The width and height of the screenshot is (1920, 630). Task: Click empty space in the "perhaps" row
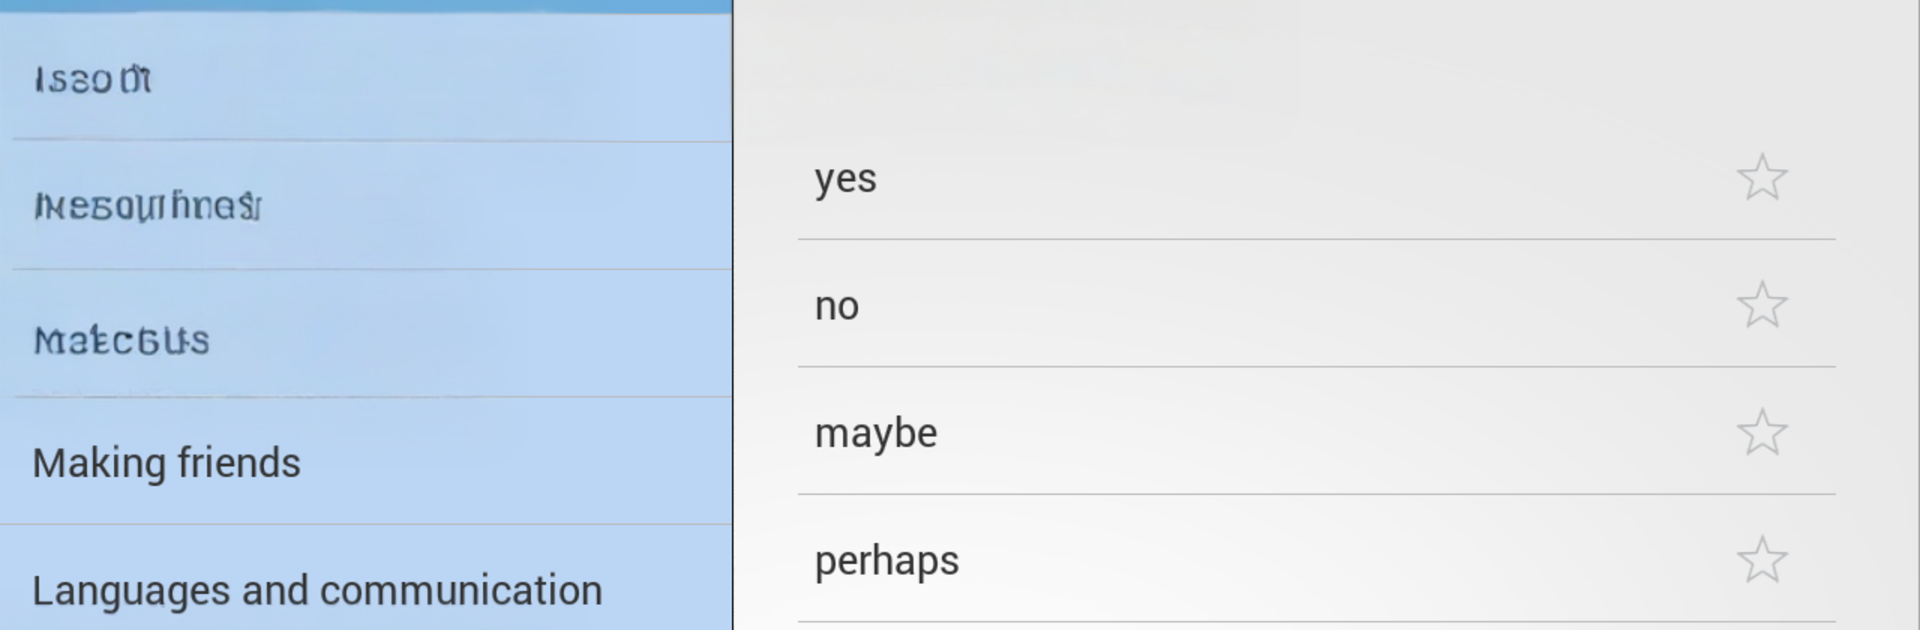1300,561
